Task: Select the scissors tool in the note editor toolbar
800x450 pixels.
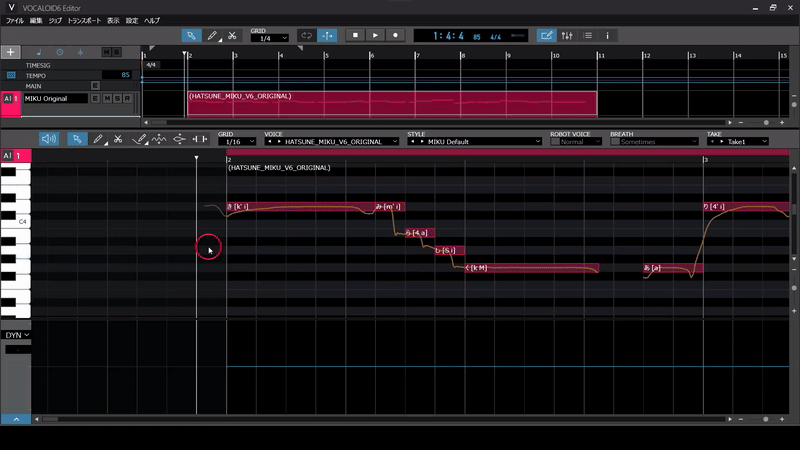Action: coord(118,139)
